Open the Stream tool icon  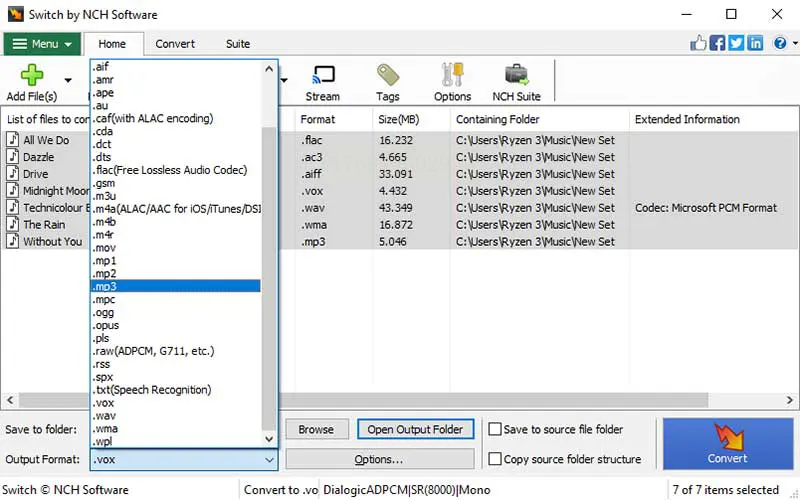point(322,76)
